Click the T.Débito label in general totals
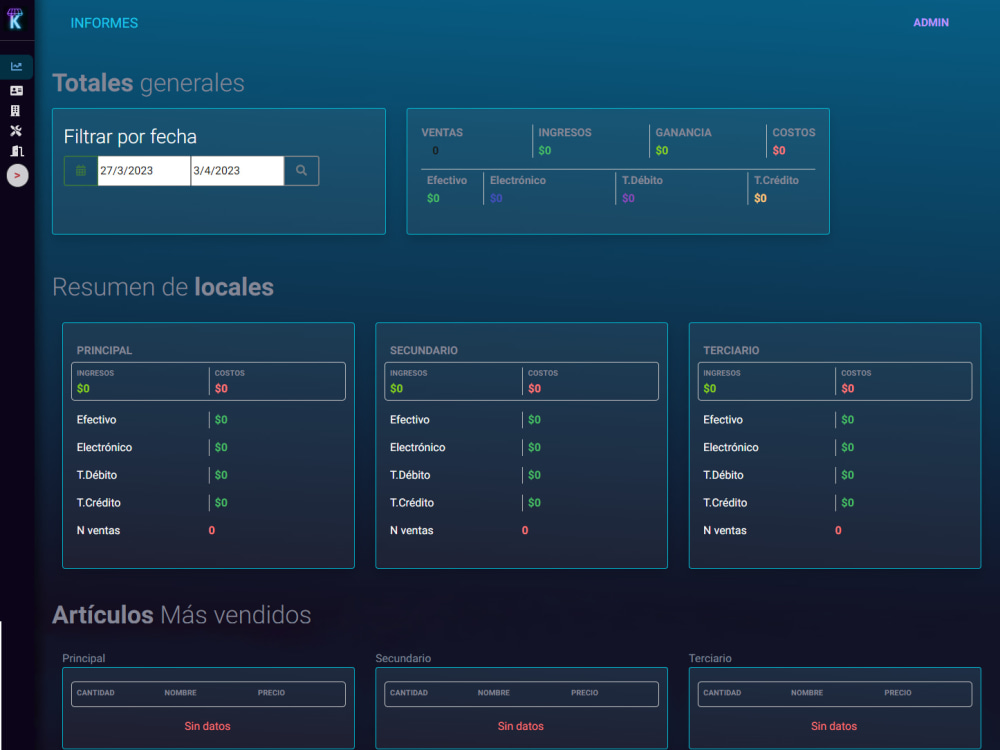Screen dimensions: 1000x750 pyautogui.click(x=642, y=180)
